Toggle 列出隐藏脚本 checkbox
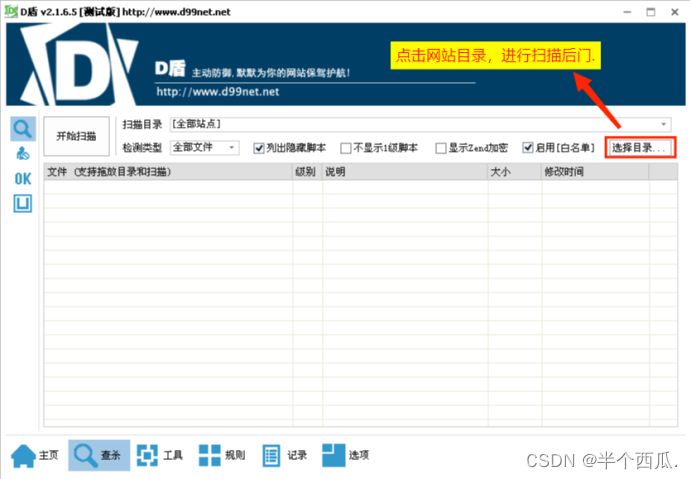Viewport: 692px width, 479px height. tap(259, 148)
